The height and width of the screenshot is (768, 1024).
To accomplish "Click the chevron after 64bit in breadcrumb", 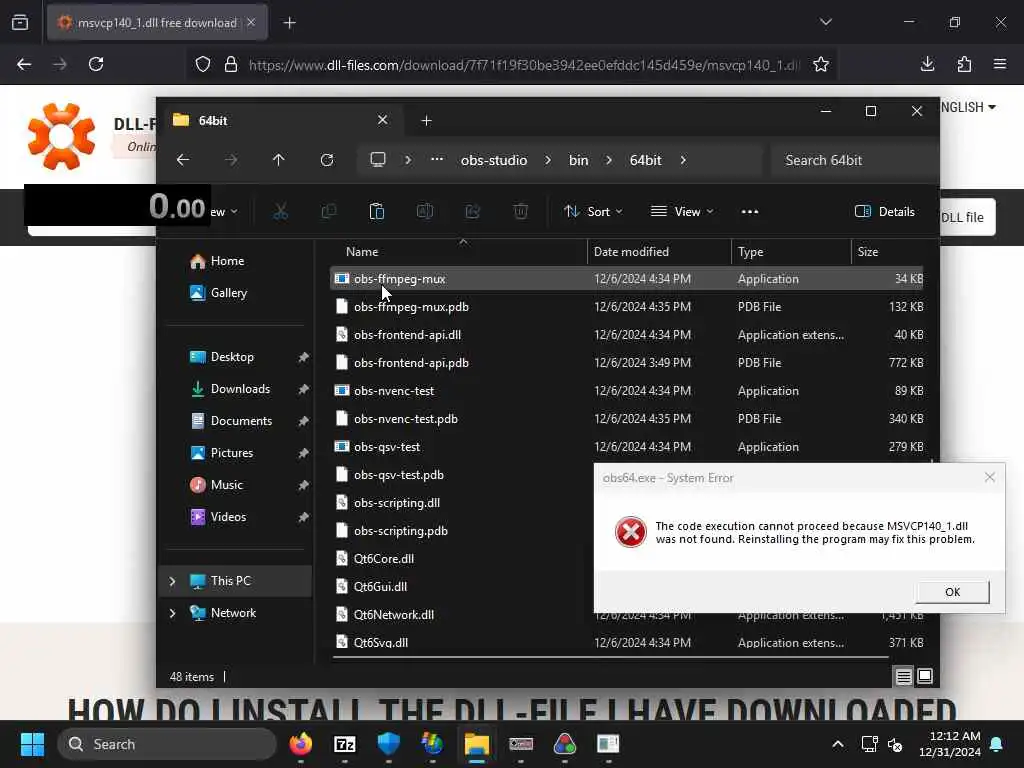I will 683,160.
